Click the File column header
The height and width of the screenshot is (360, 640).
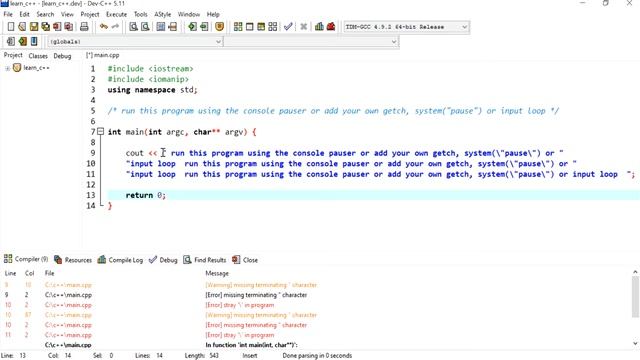(x=49, y=273)
